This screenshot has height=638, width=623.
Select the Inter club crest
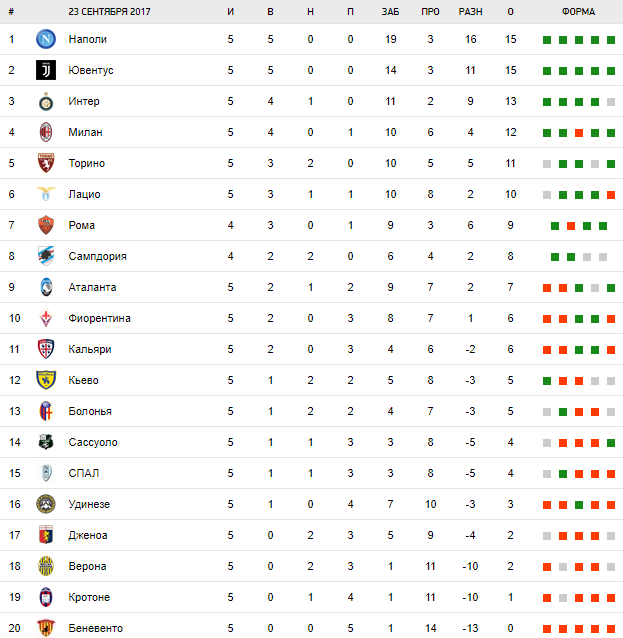[45, 101]
